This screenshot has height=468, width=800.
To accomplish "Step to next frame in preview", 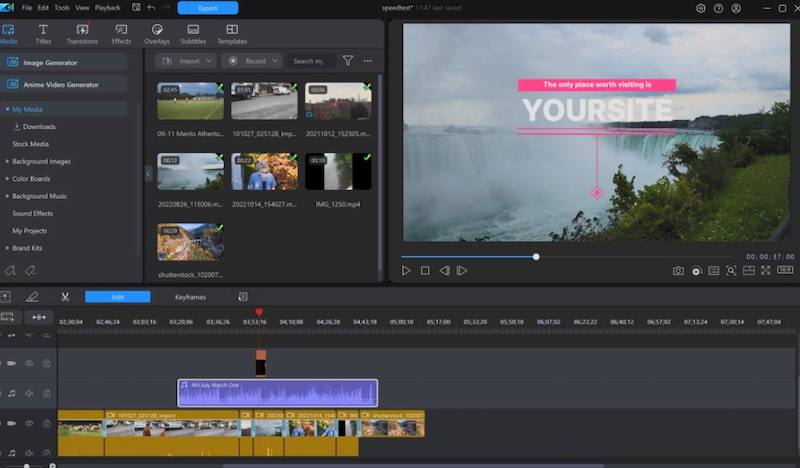I will click(x=462, y=270).
